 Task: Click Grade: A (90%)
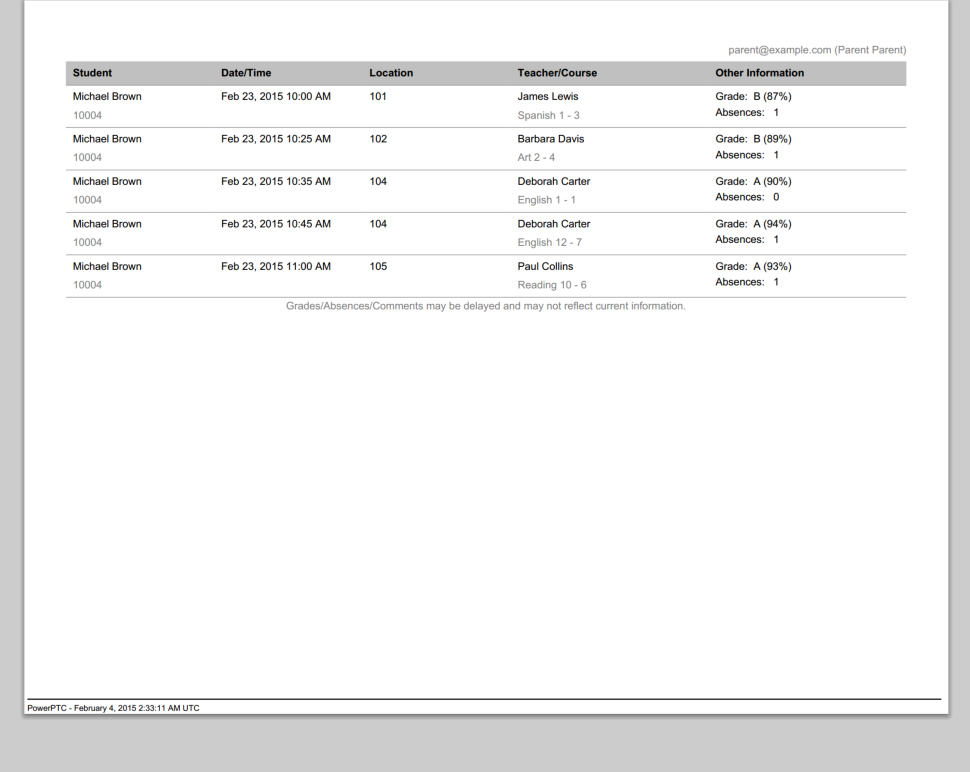[x=753, y=182]
